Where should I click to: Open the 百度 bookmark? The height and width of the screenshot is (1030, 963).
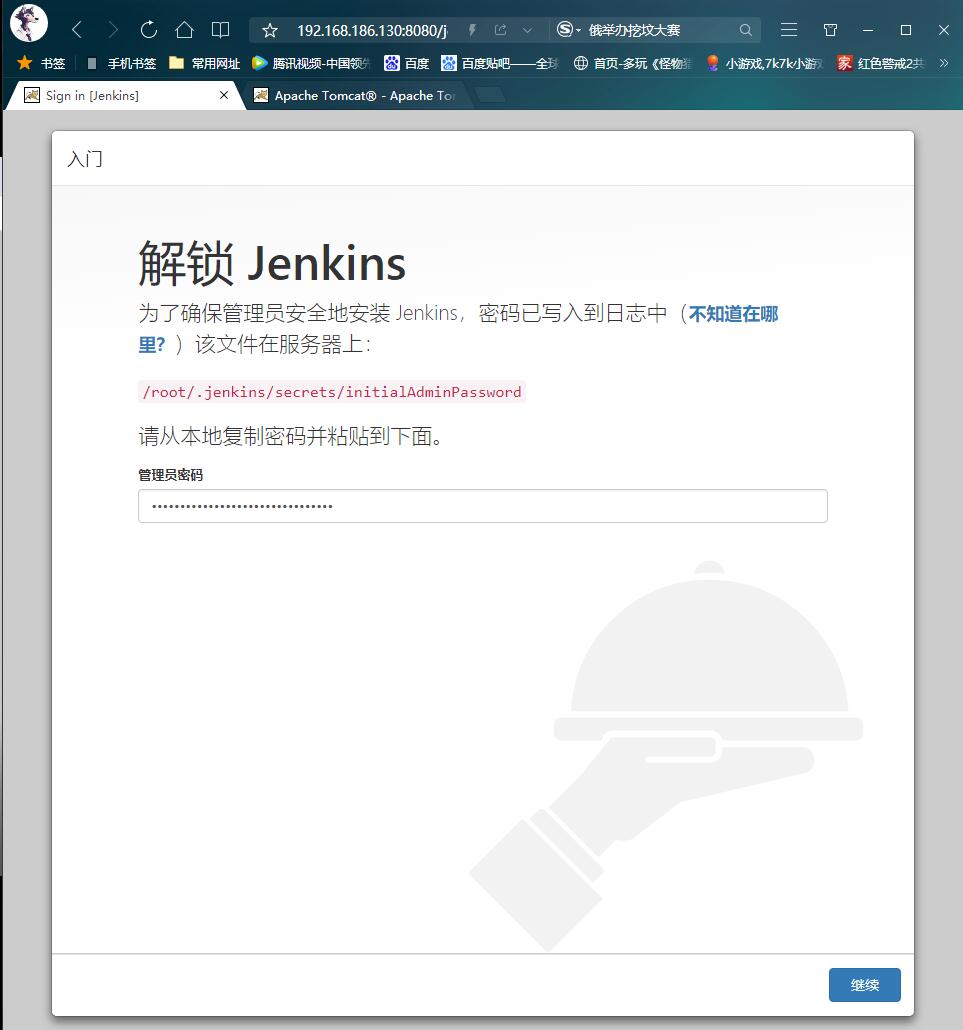click(407, 63)
